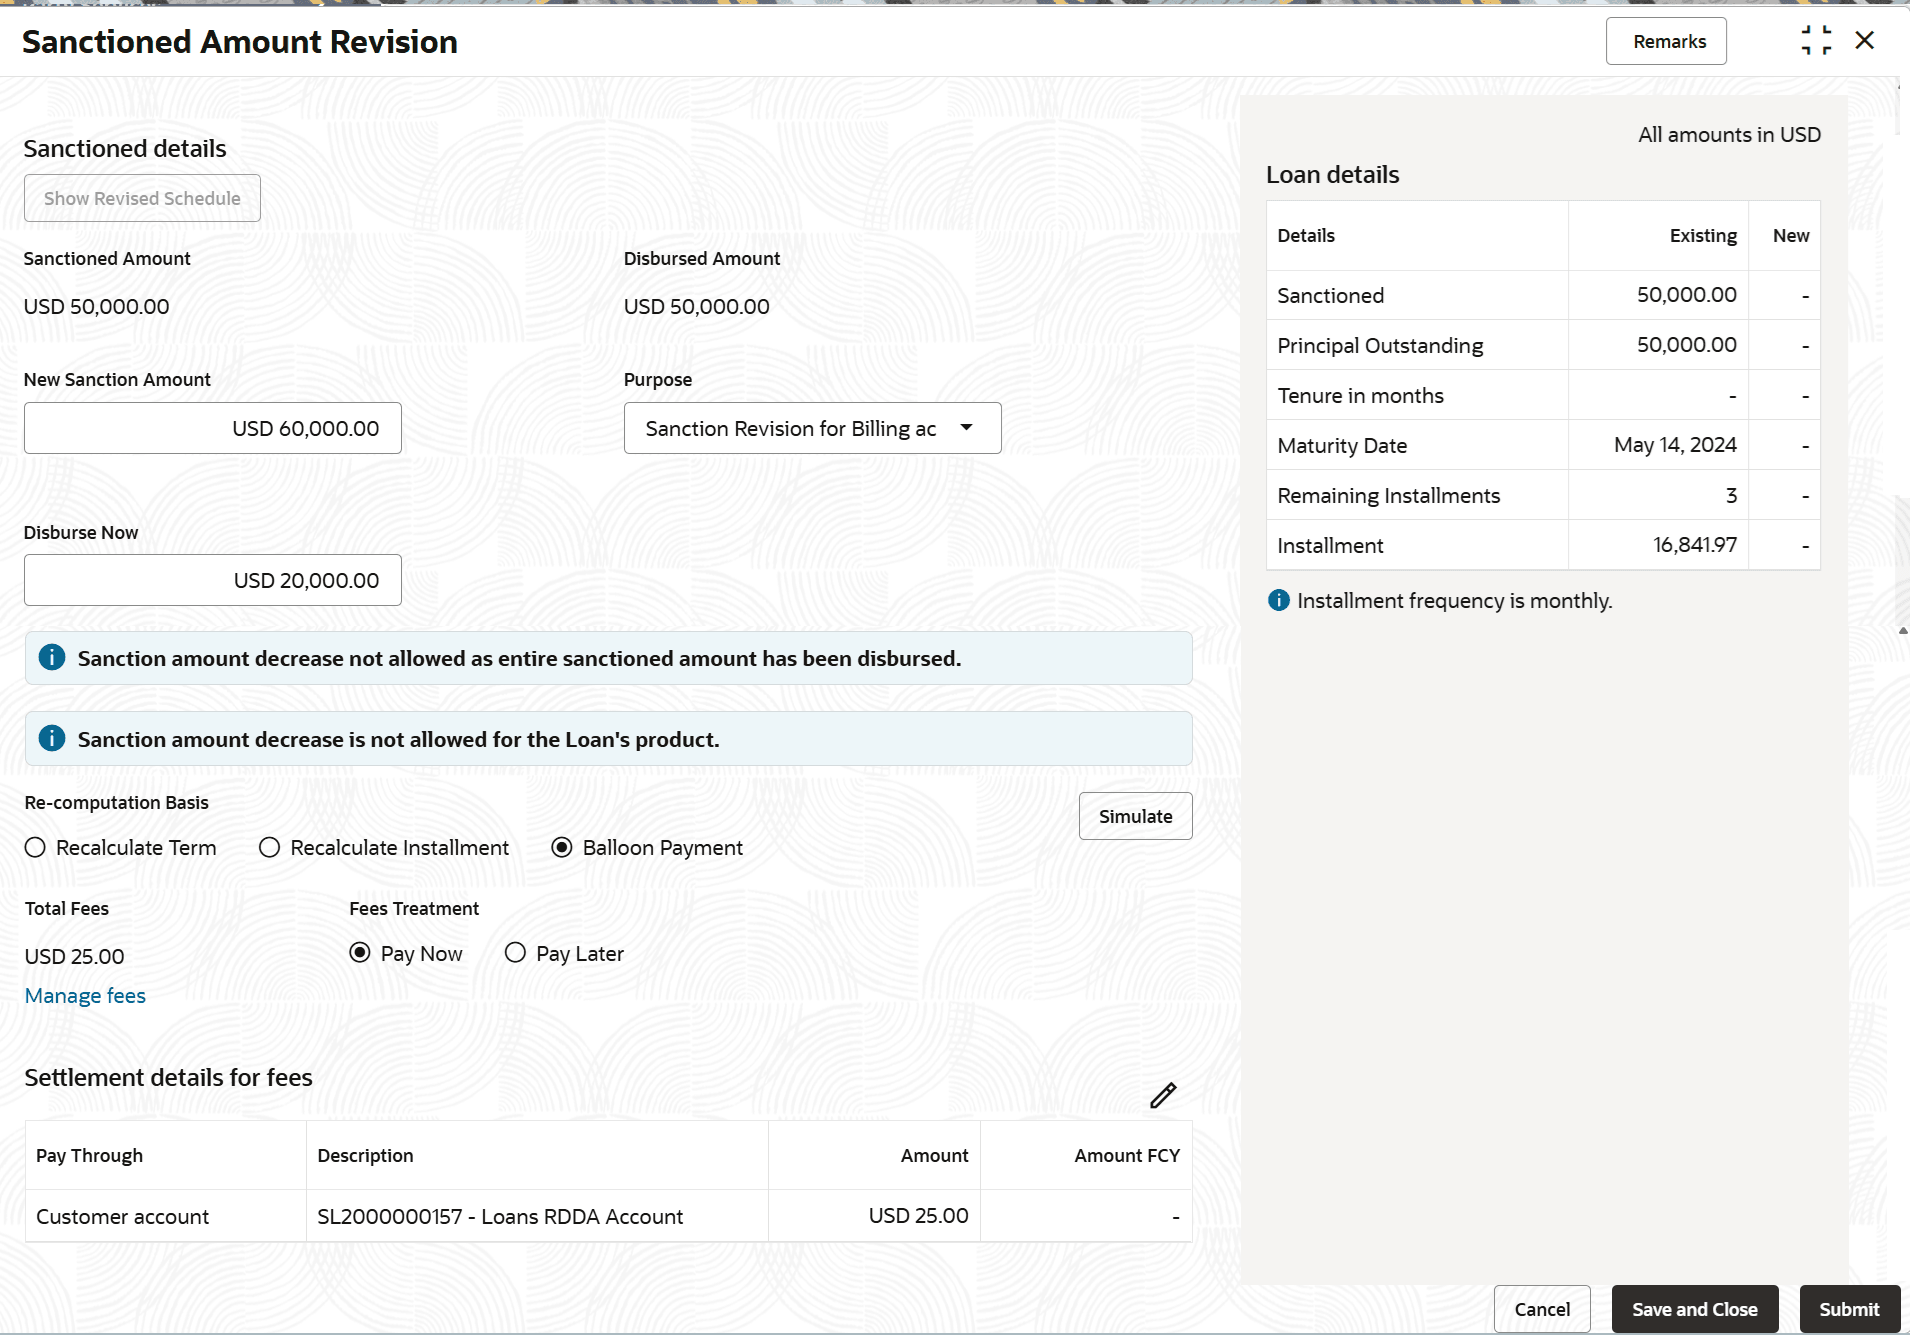The height and width of the screenshot is (1335, 1911).
Task: Select Pay Now fees treatment
Action: pyautogui.click(x=360, y=953)
